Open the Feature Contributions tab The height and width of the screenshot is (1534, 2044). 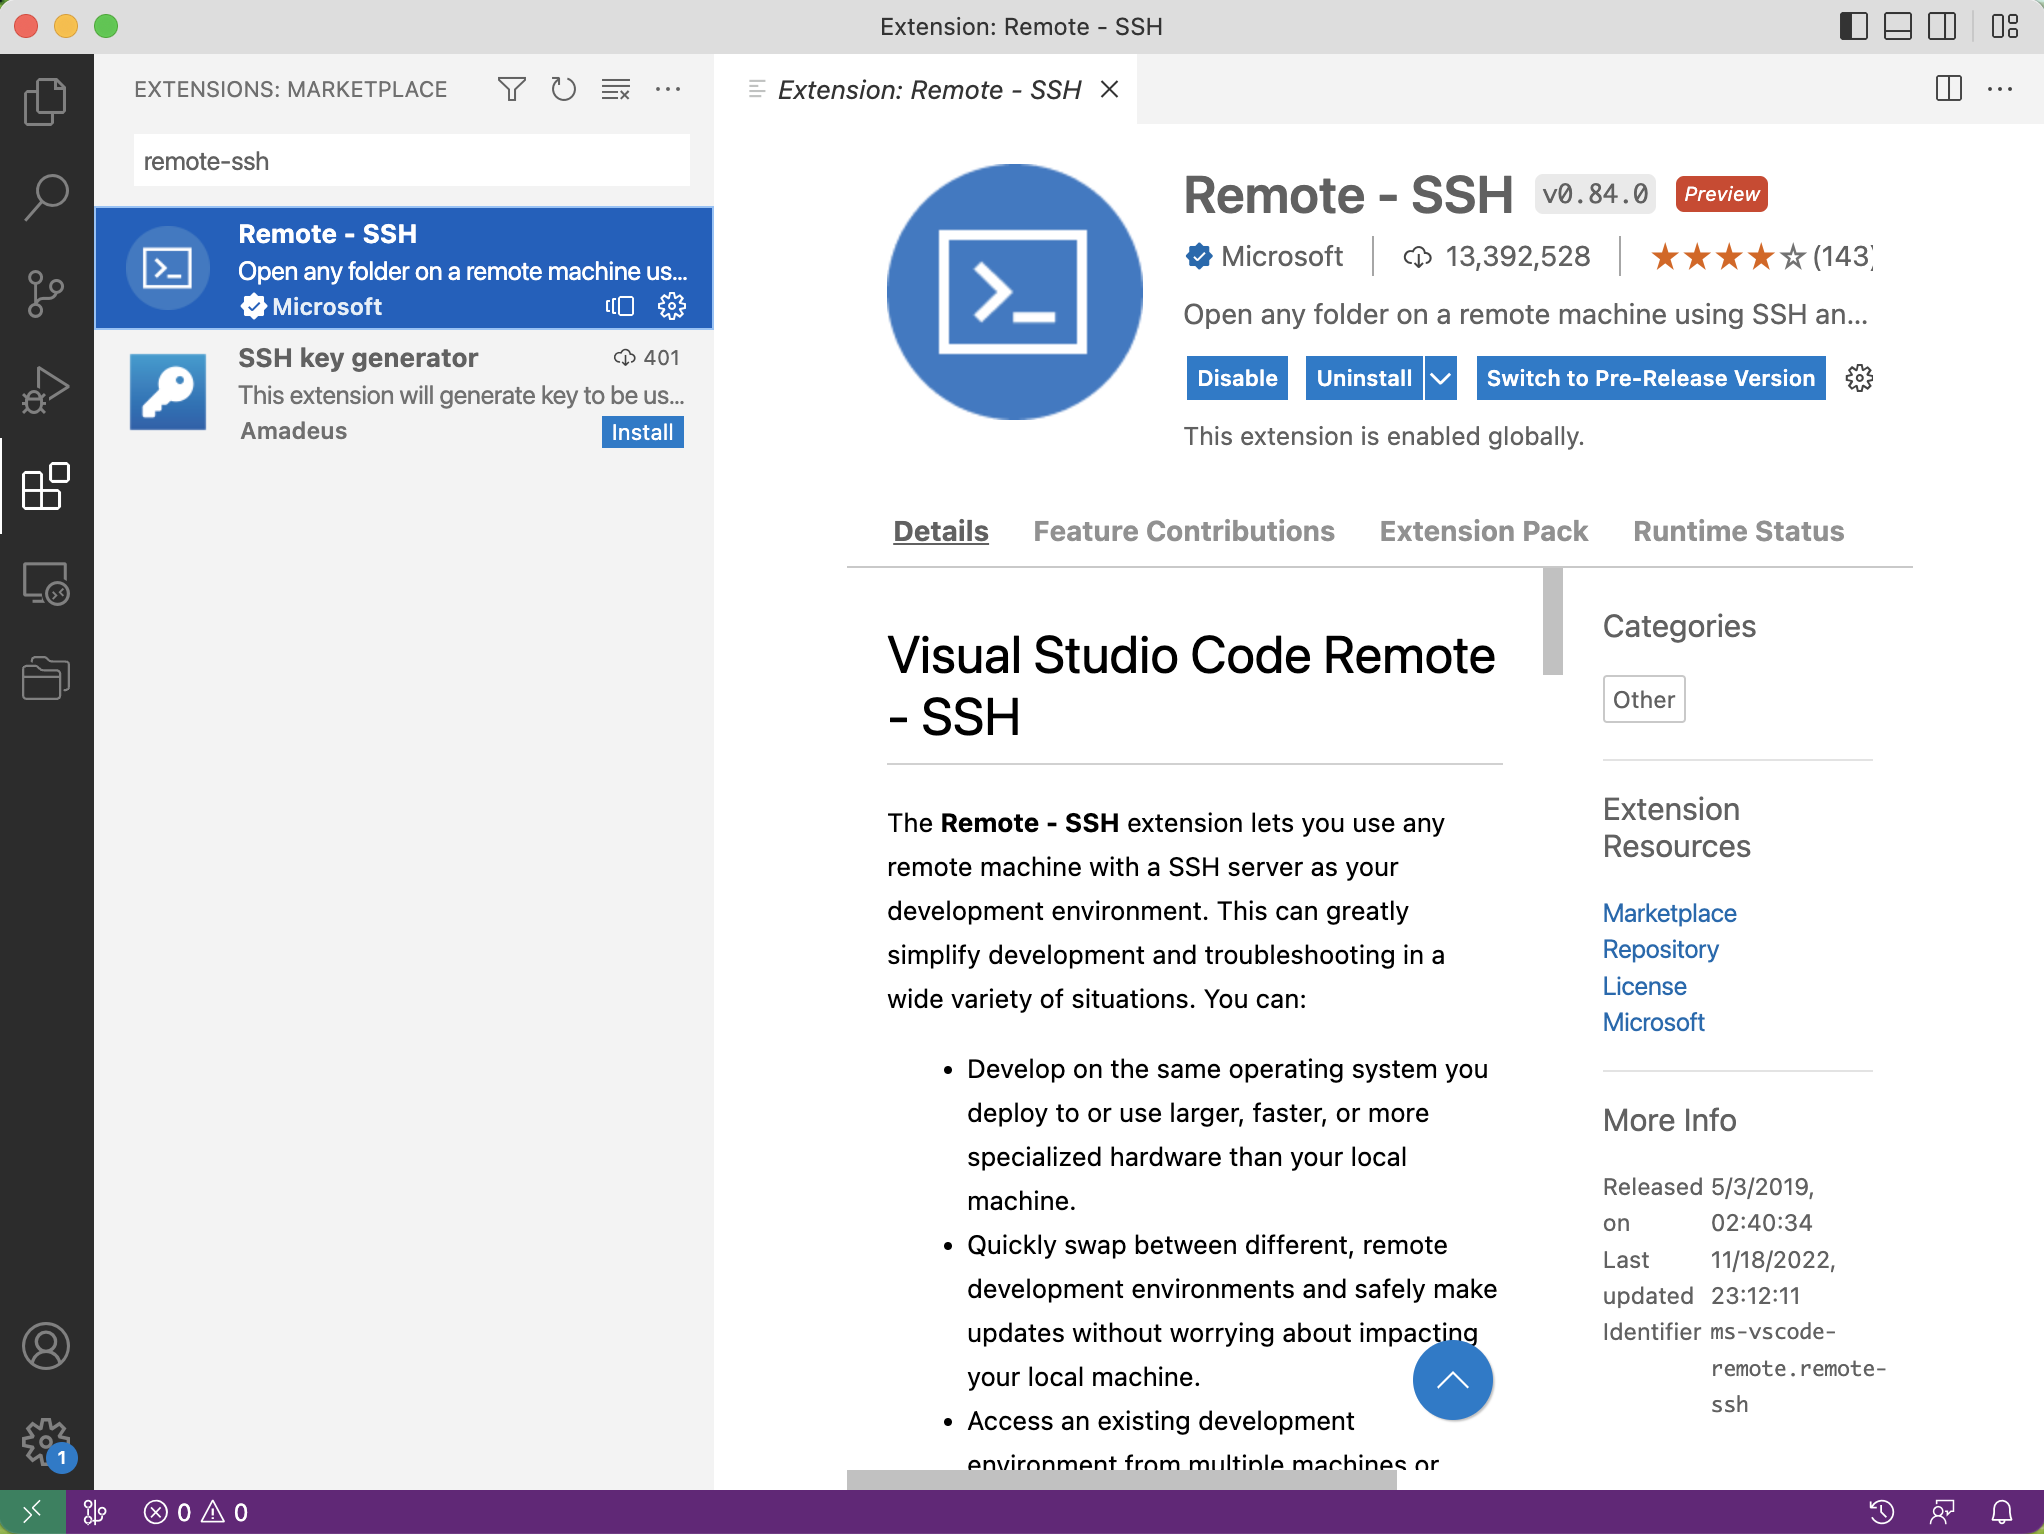[1182, 530]
